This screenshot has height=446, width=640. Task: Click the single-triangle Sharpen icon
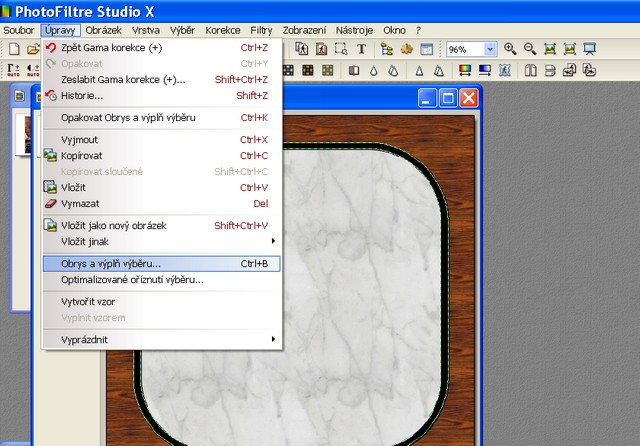(x=419, y=71)
